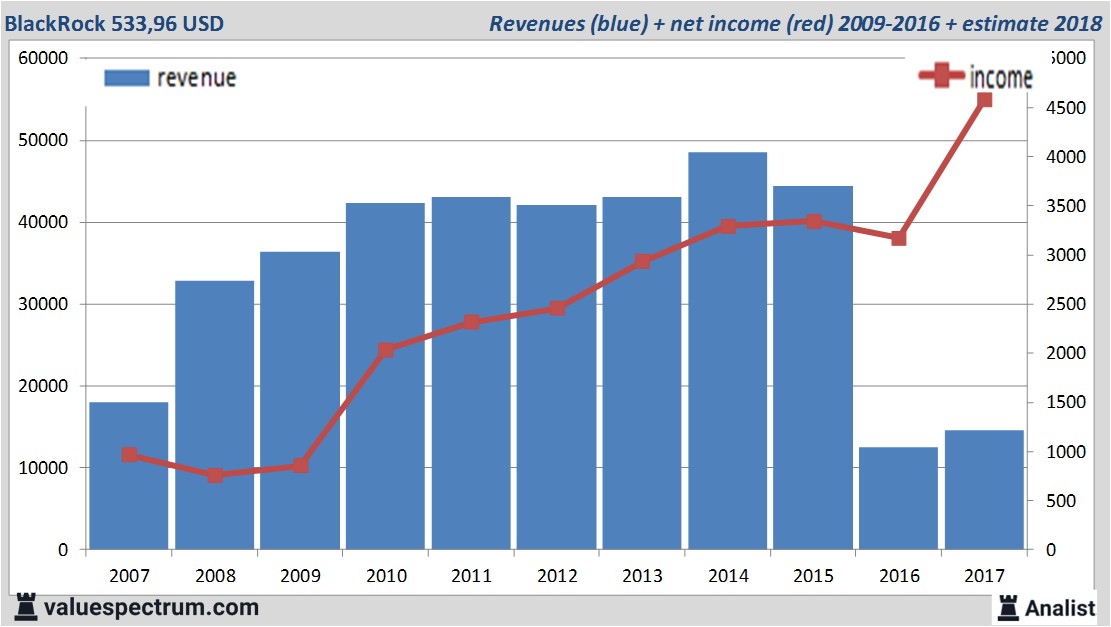Select the 2013 revenue bar

pos(642,373)
